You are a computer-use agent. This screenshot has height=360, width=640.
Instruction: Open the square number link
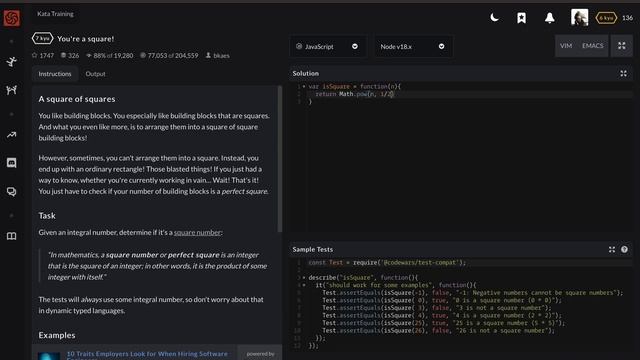(197, 232)
